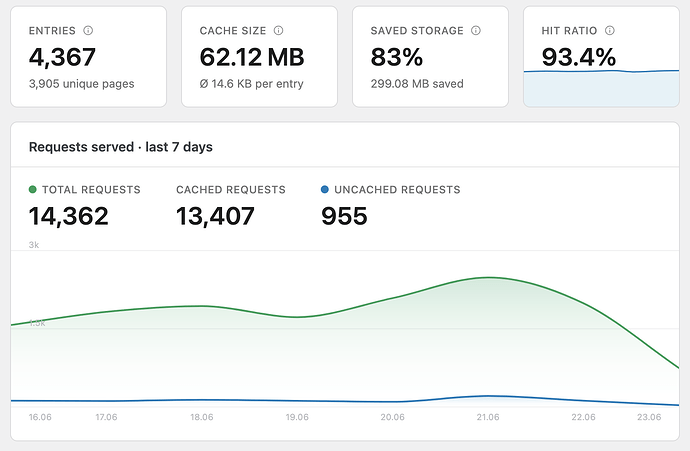Toggle the blue Uncached Requests legend dot
Screen dimensions: 690x451
point(325,190)
